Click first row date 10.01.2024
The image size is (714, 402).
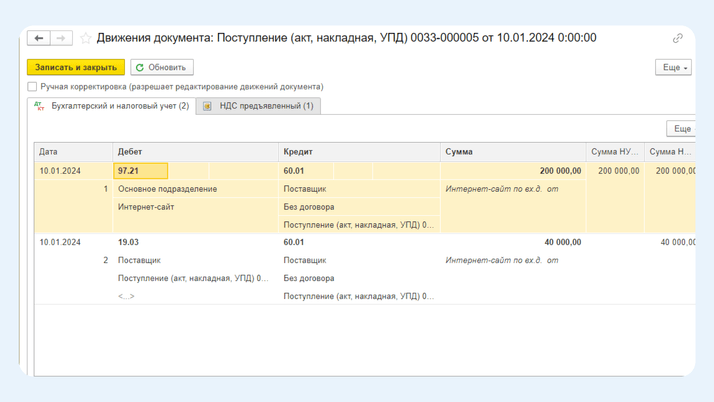click(x=60, y=171)
